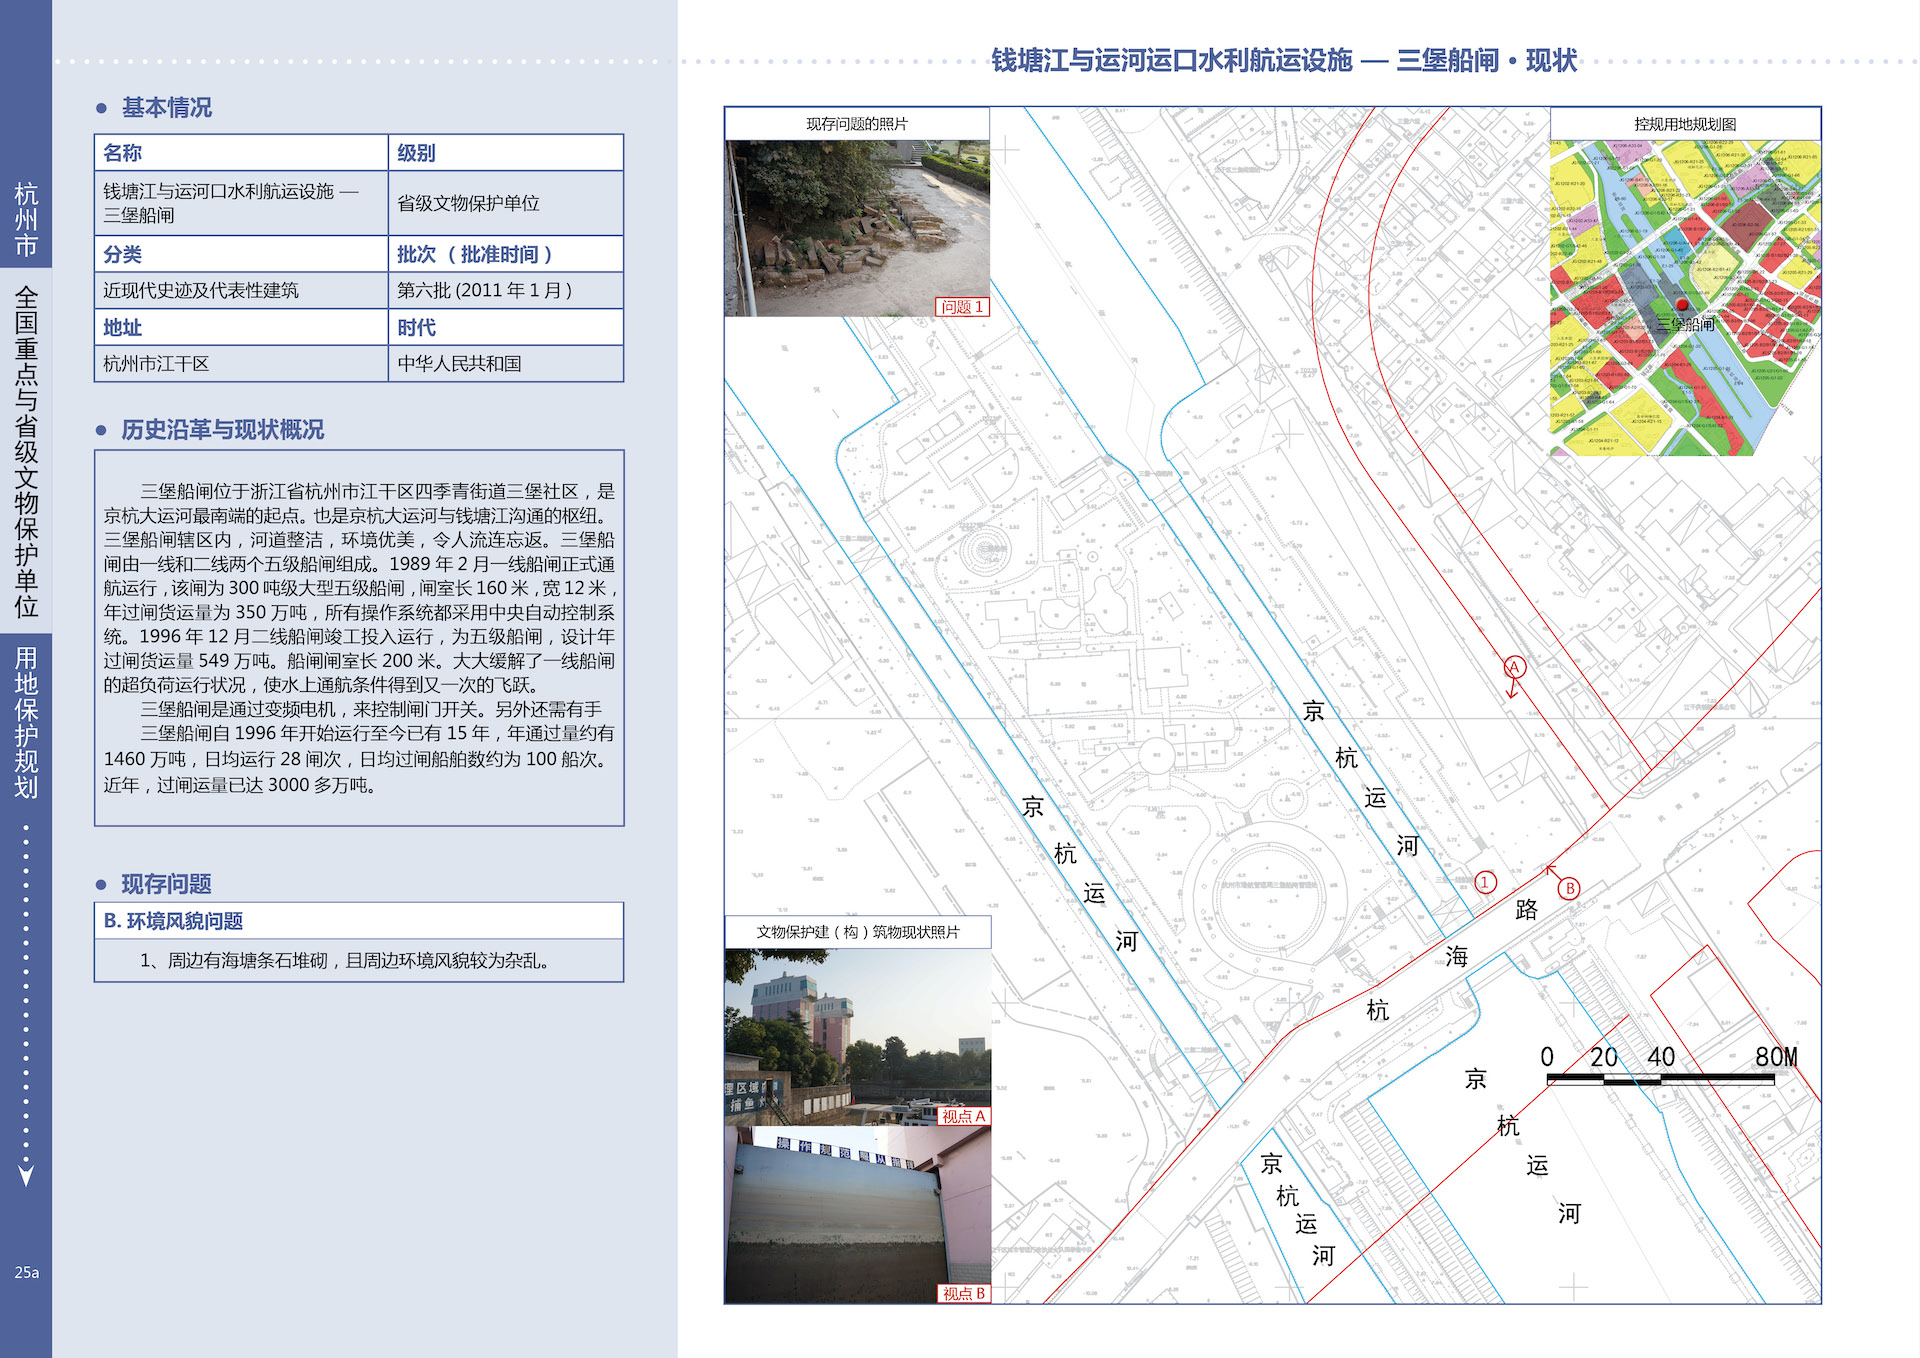The height and width of the screenshot is (1358, 1920).
Task: Click the 基本情况 section heading
Action: (166, 108)
